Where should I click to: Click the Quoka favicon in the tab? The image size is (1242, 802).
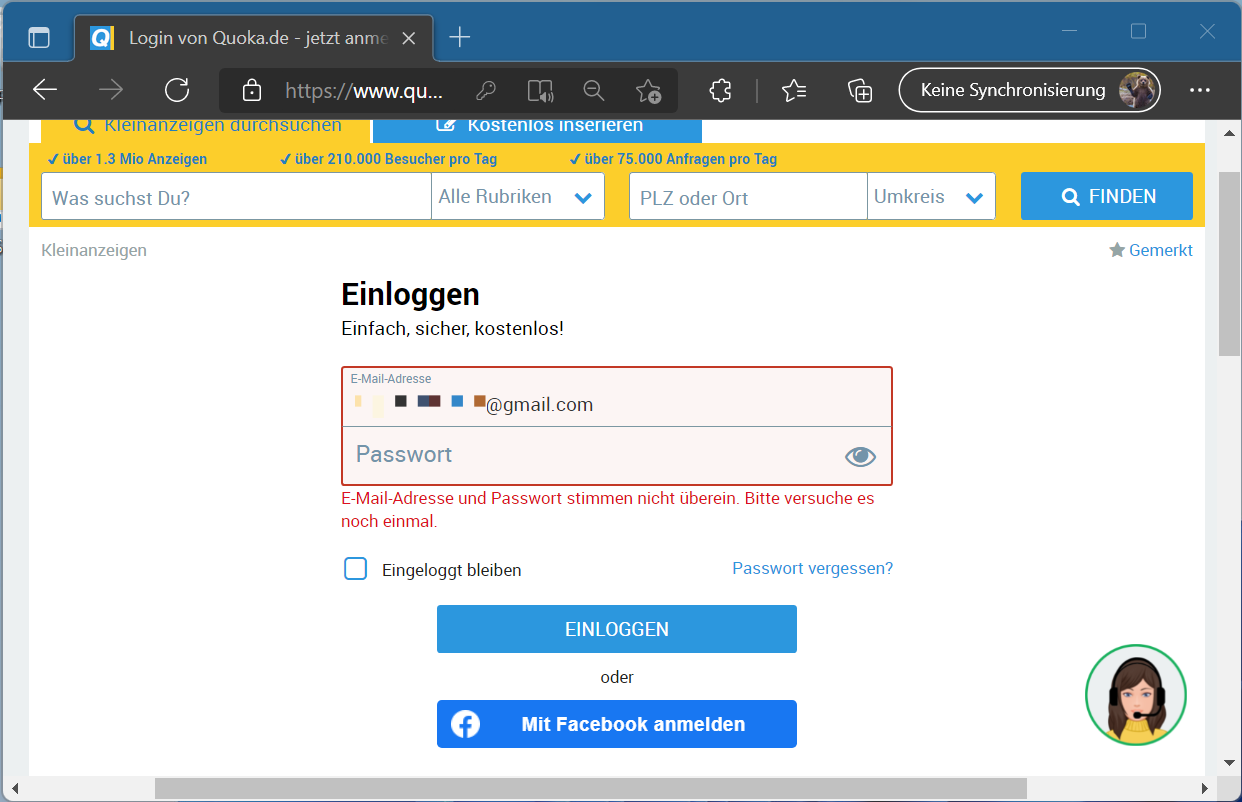pyautogui.click(x=102, y=38)
